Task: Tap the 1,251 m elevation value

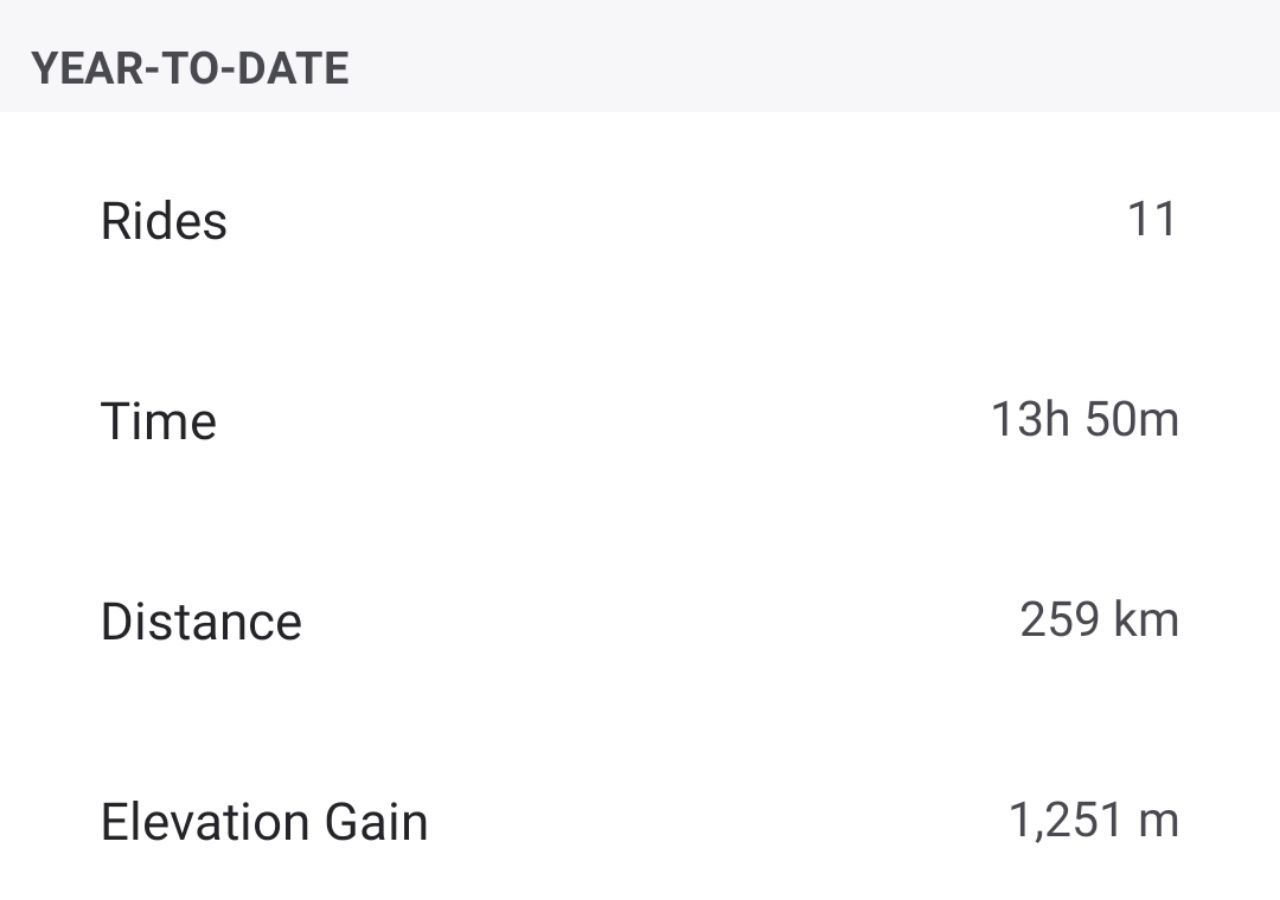Action: [1094, 820]
